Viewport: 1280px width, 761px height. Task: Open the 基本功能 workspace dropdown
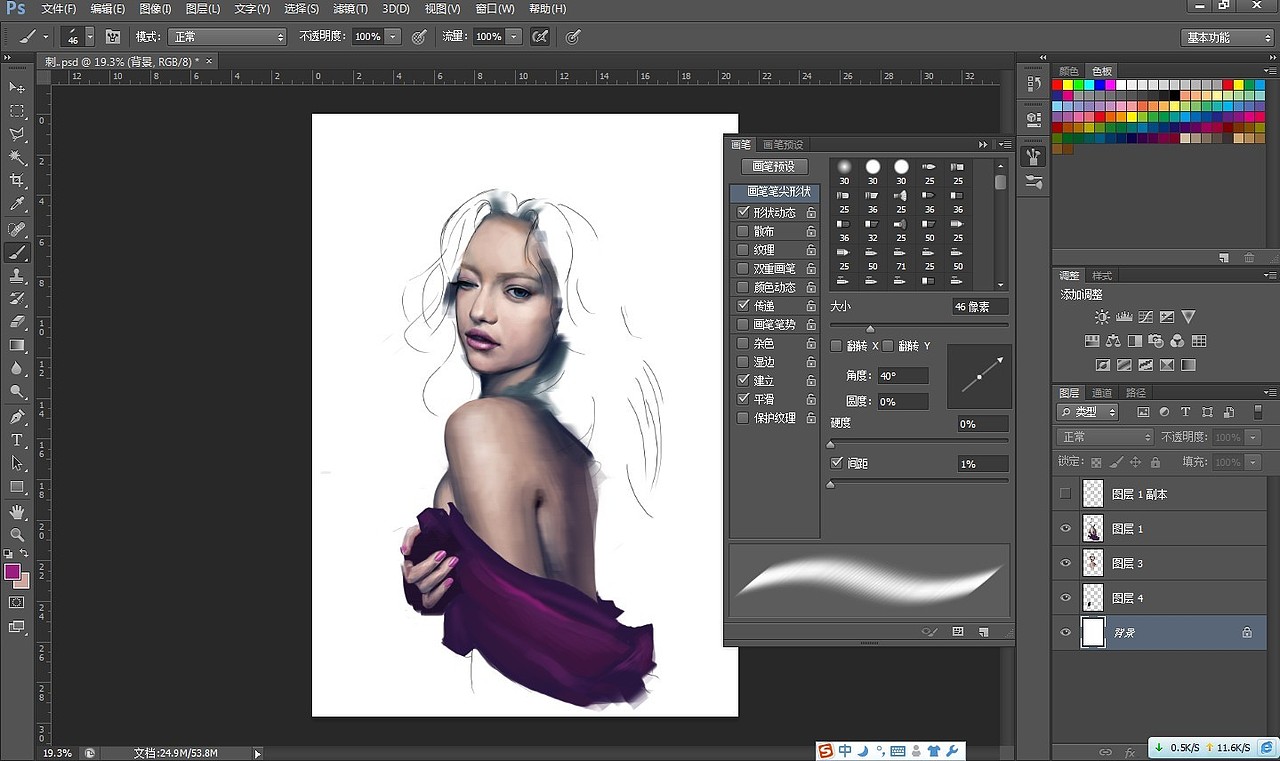pyautogui.click(x=1226, y=37)
